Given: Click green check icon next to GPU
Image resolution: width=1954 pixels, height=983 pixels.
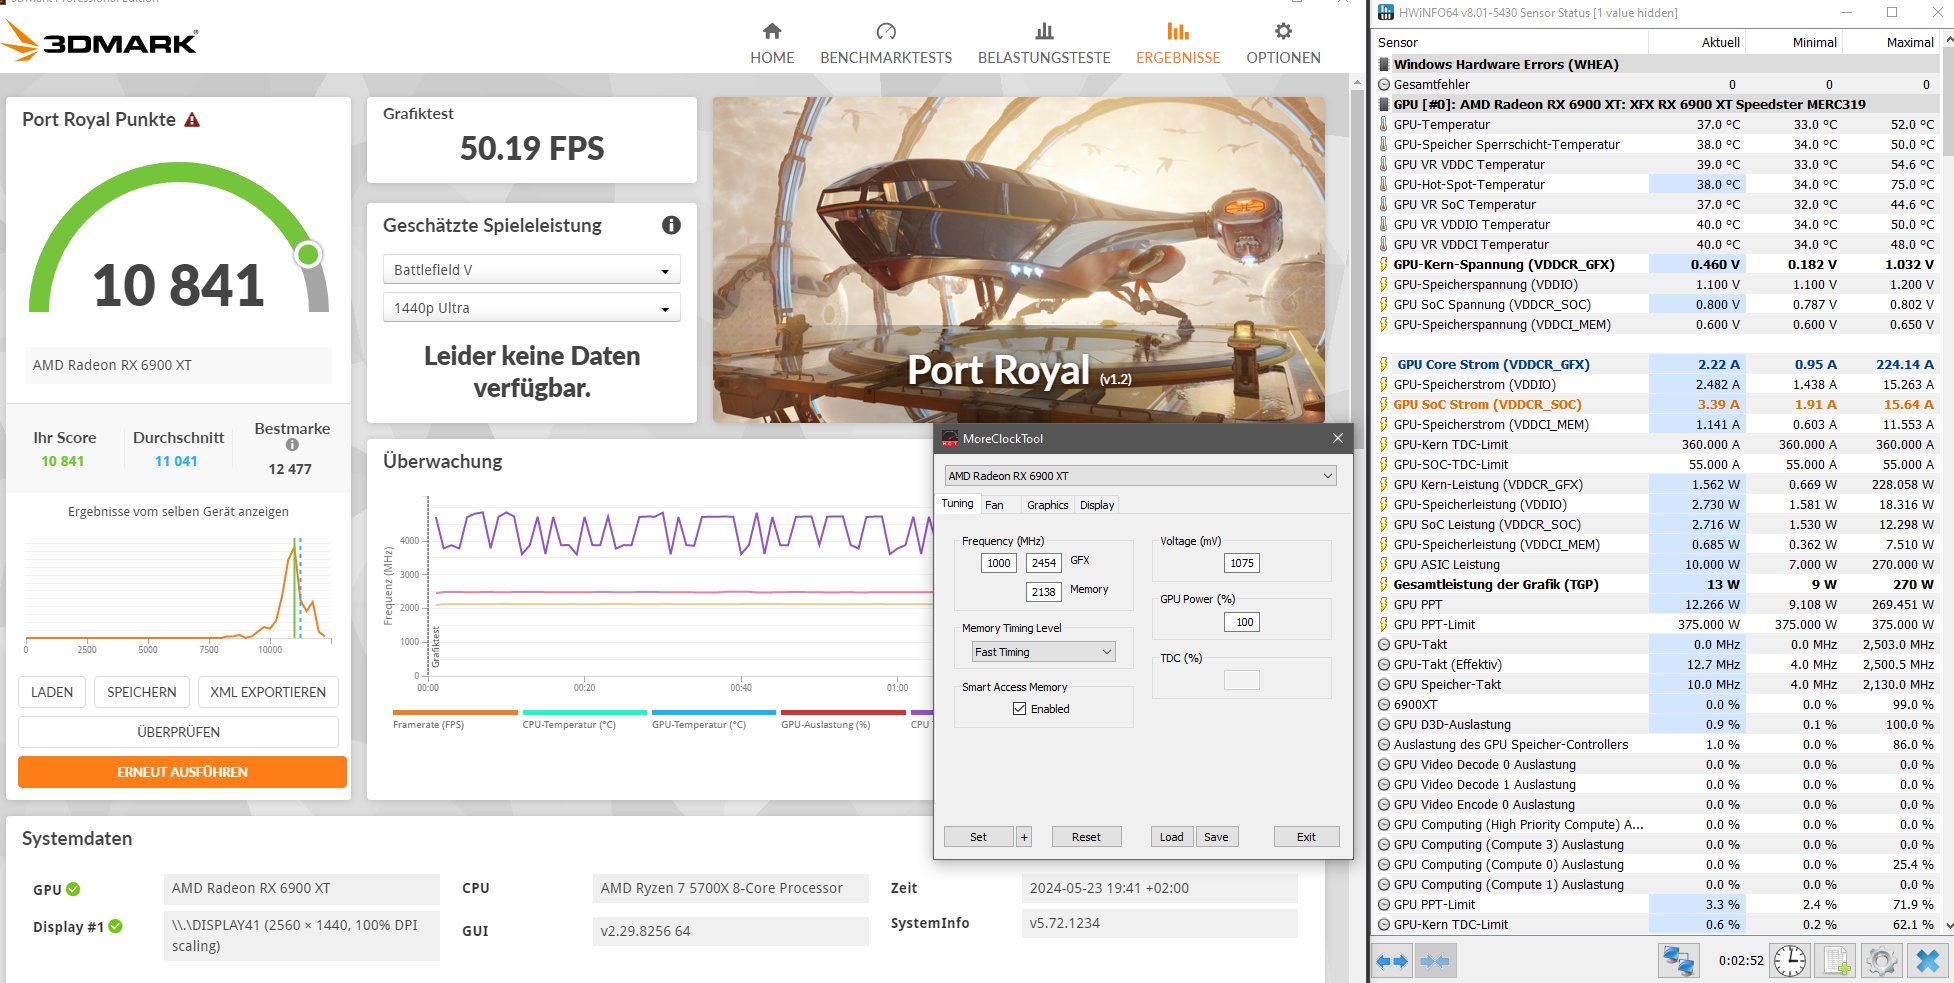Looking at the screenshot, I should (73, 889).
